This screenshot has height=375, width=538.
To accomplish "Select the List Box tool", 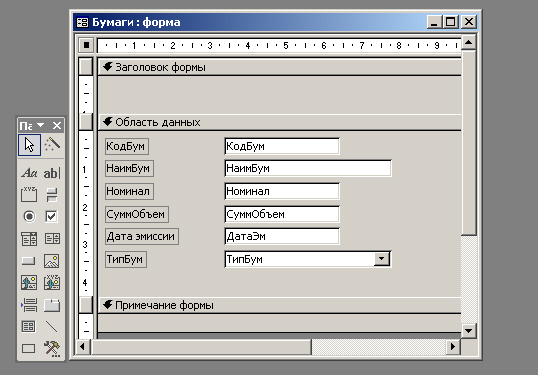I will (x=52, y=238).
